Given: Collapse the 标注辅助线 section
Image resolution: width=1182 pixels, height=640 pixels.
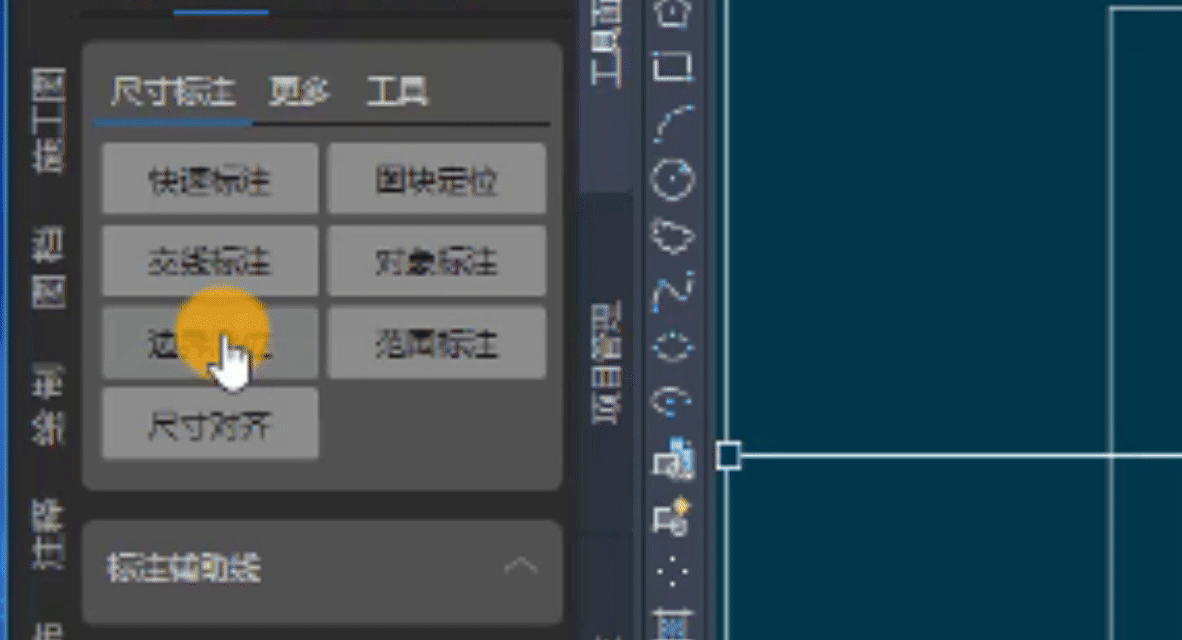Looking at the screenshot, I should click(x=520, y=566).
